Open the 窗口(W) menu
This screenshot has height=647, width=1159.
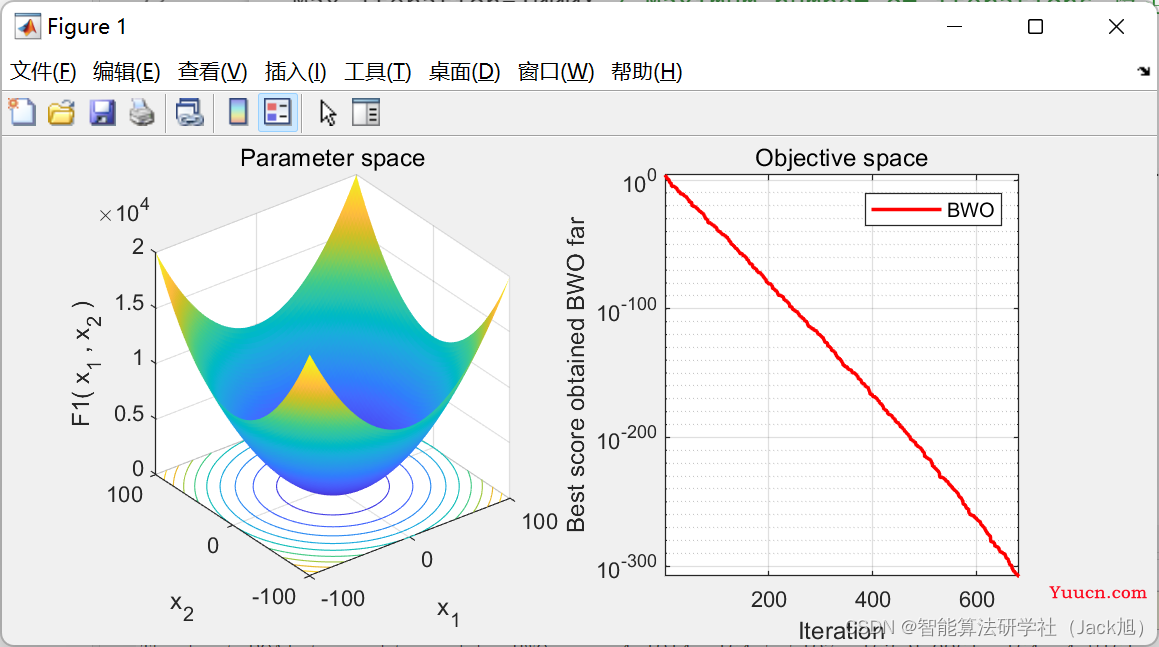[556, 72]
